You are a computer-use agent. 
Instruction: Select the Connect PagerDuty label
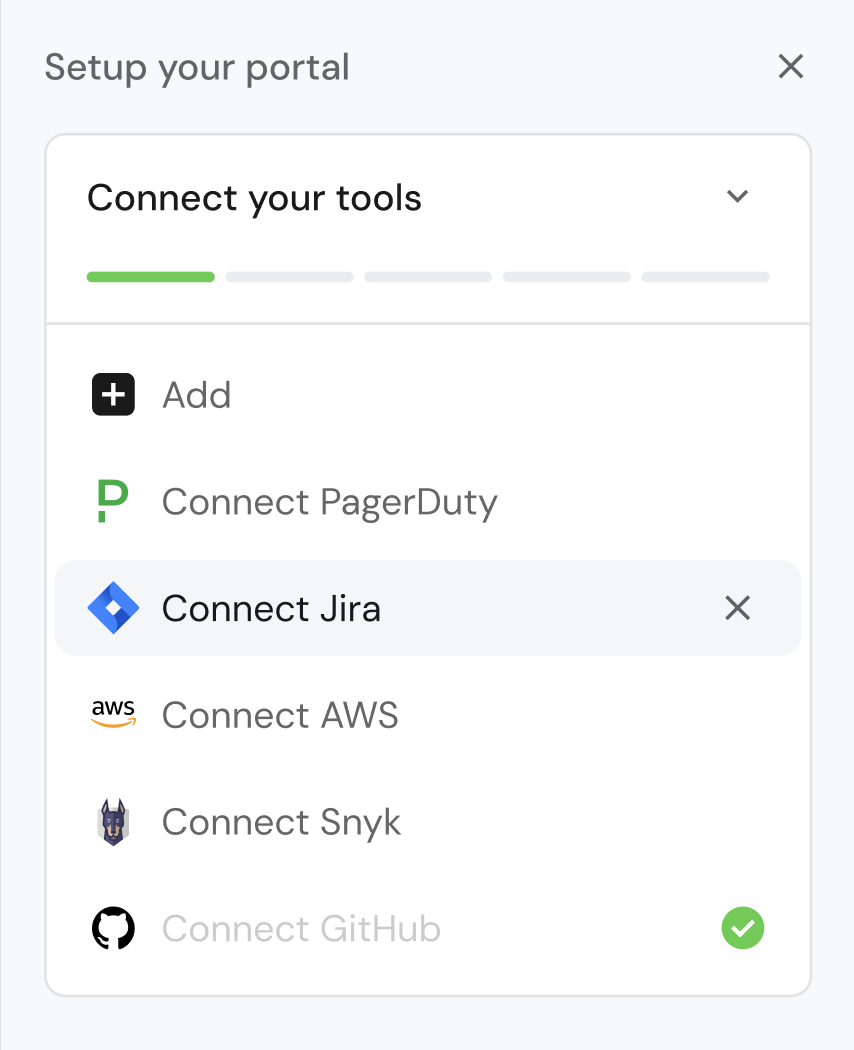[329, 502]
